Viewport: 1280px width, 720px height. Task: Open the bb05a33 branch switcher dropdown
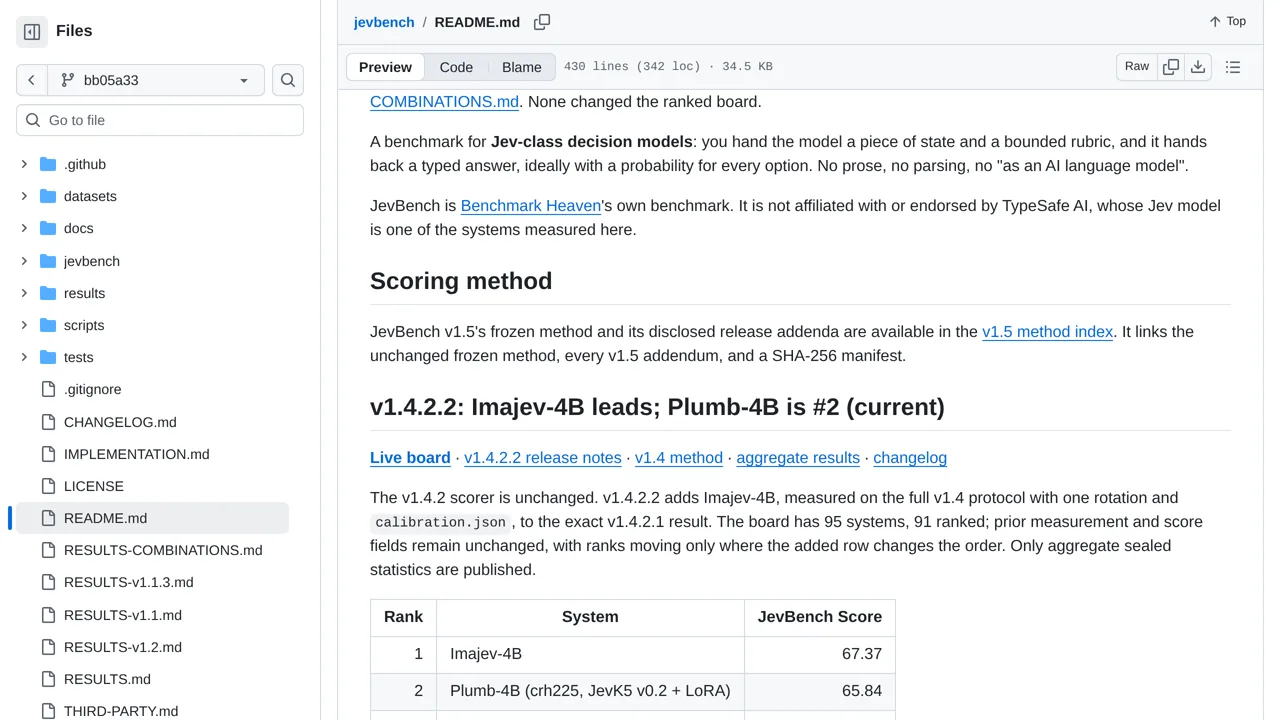pos(155,80)
